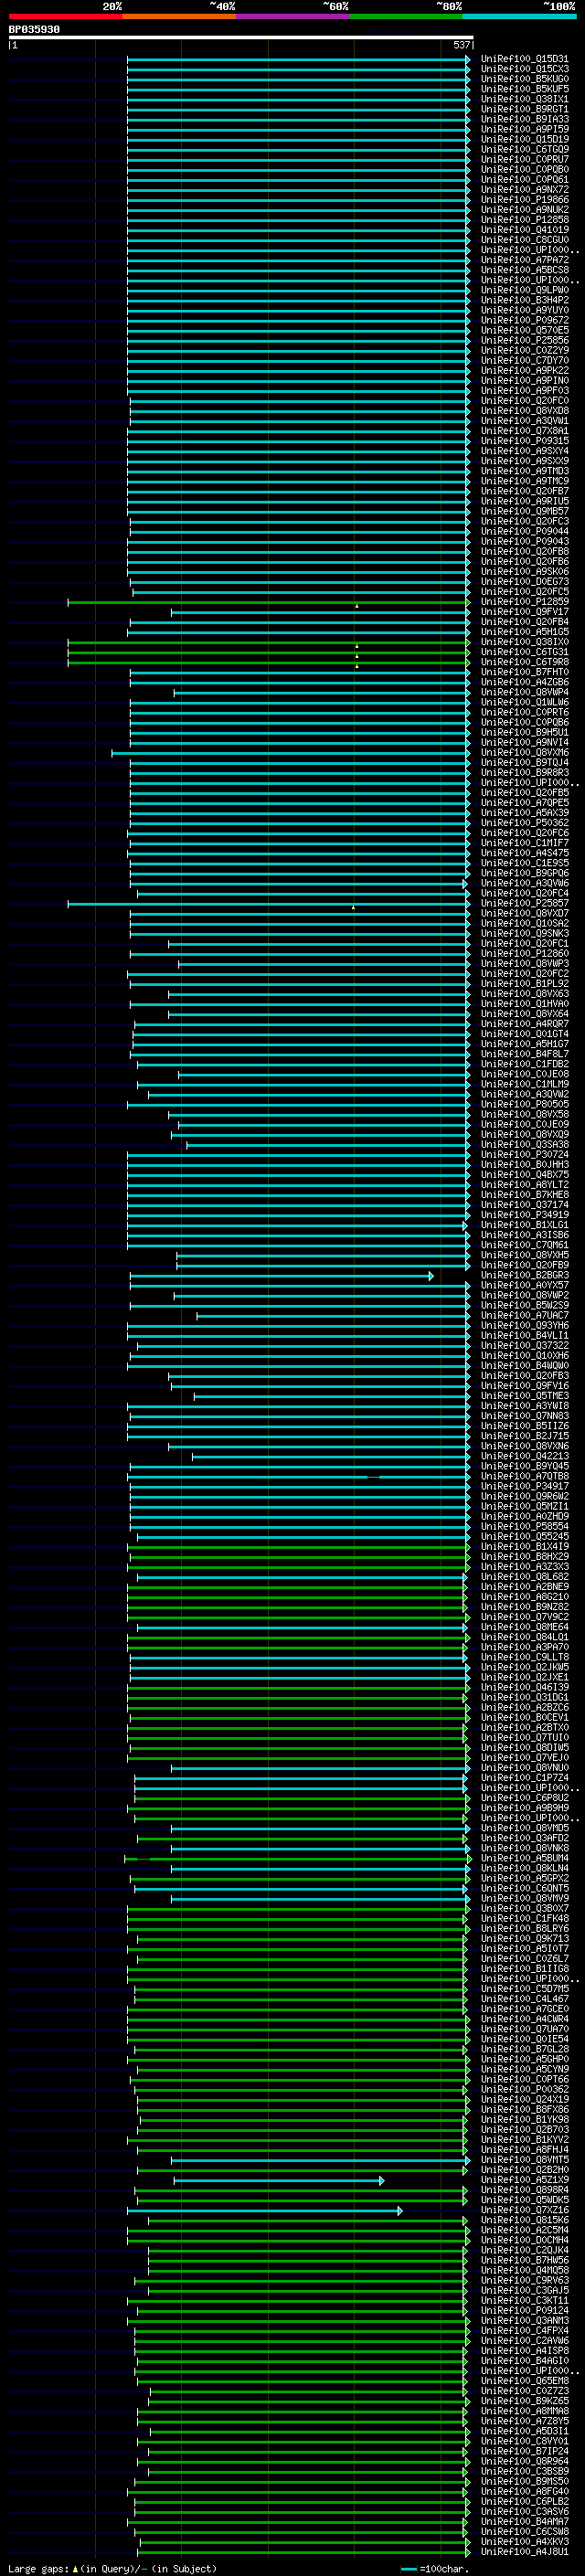This screenshot has height=2576, width=585.
Task: Click label UniRef100_B7HW56
Action: click(524, 2260)
